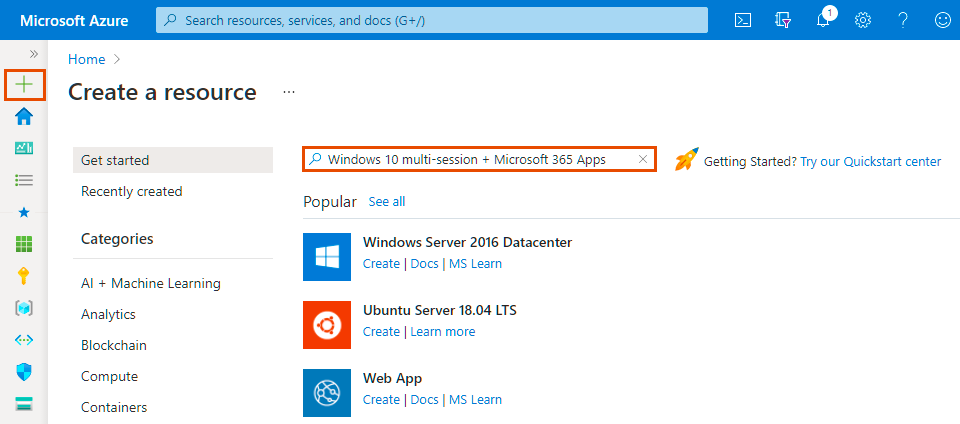Click the rocket Getting Started icon
The image size is (960, 424).
point(686,160)
